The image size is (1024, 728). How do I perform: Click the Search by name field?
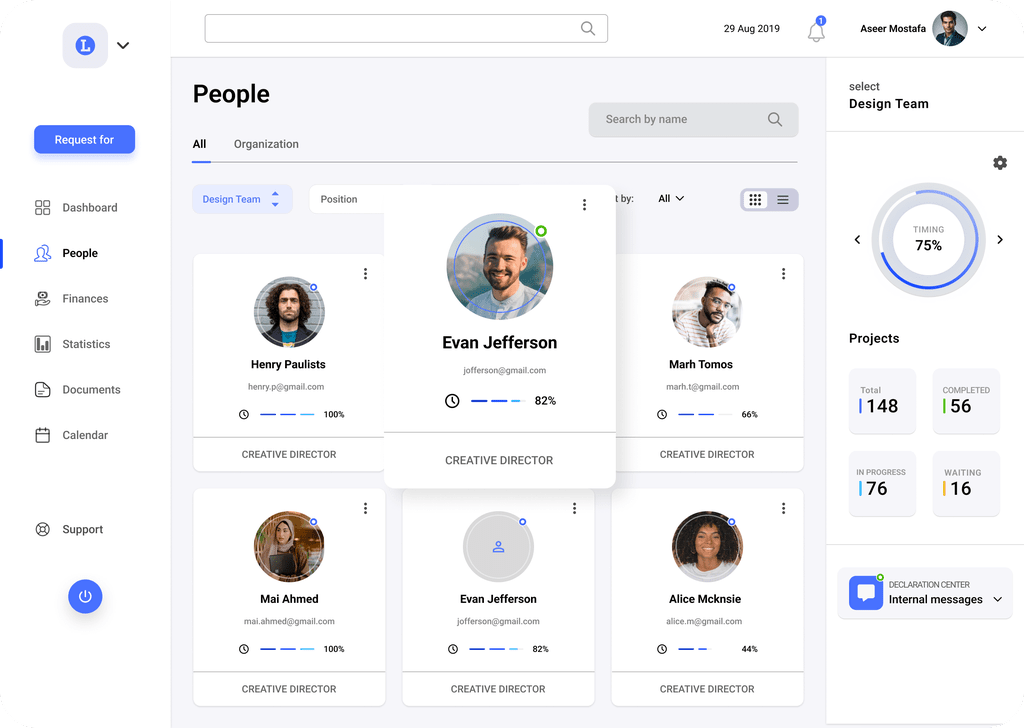[x=693, y=119]
